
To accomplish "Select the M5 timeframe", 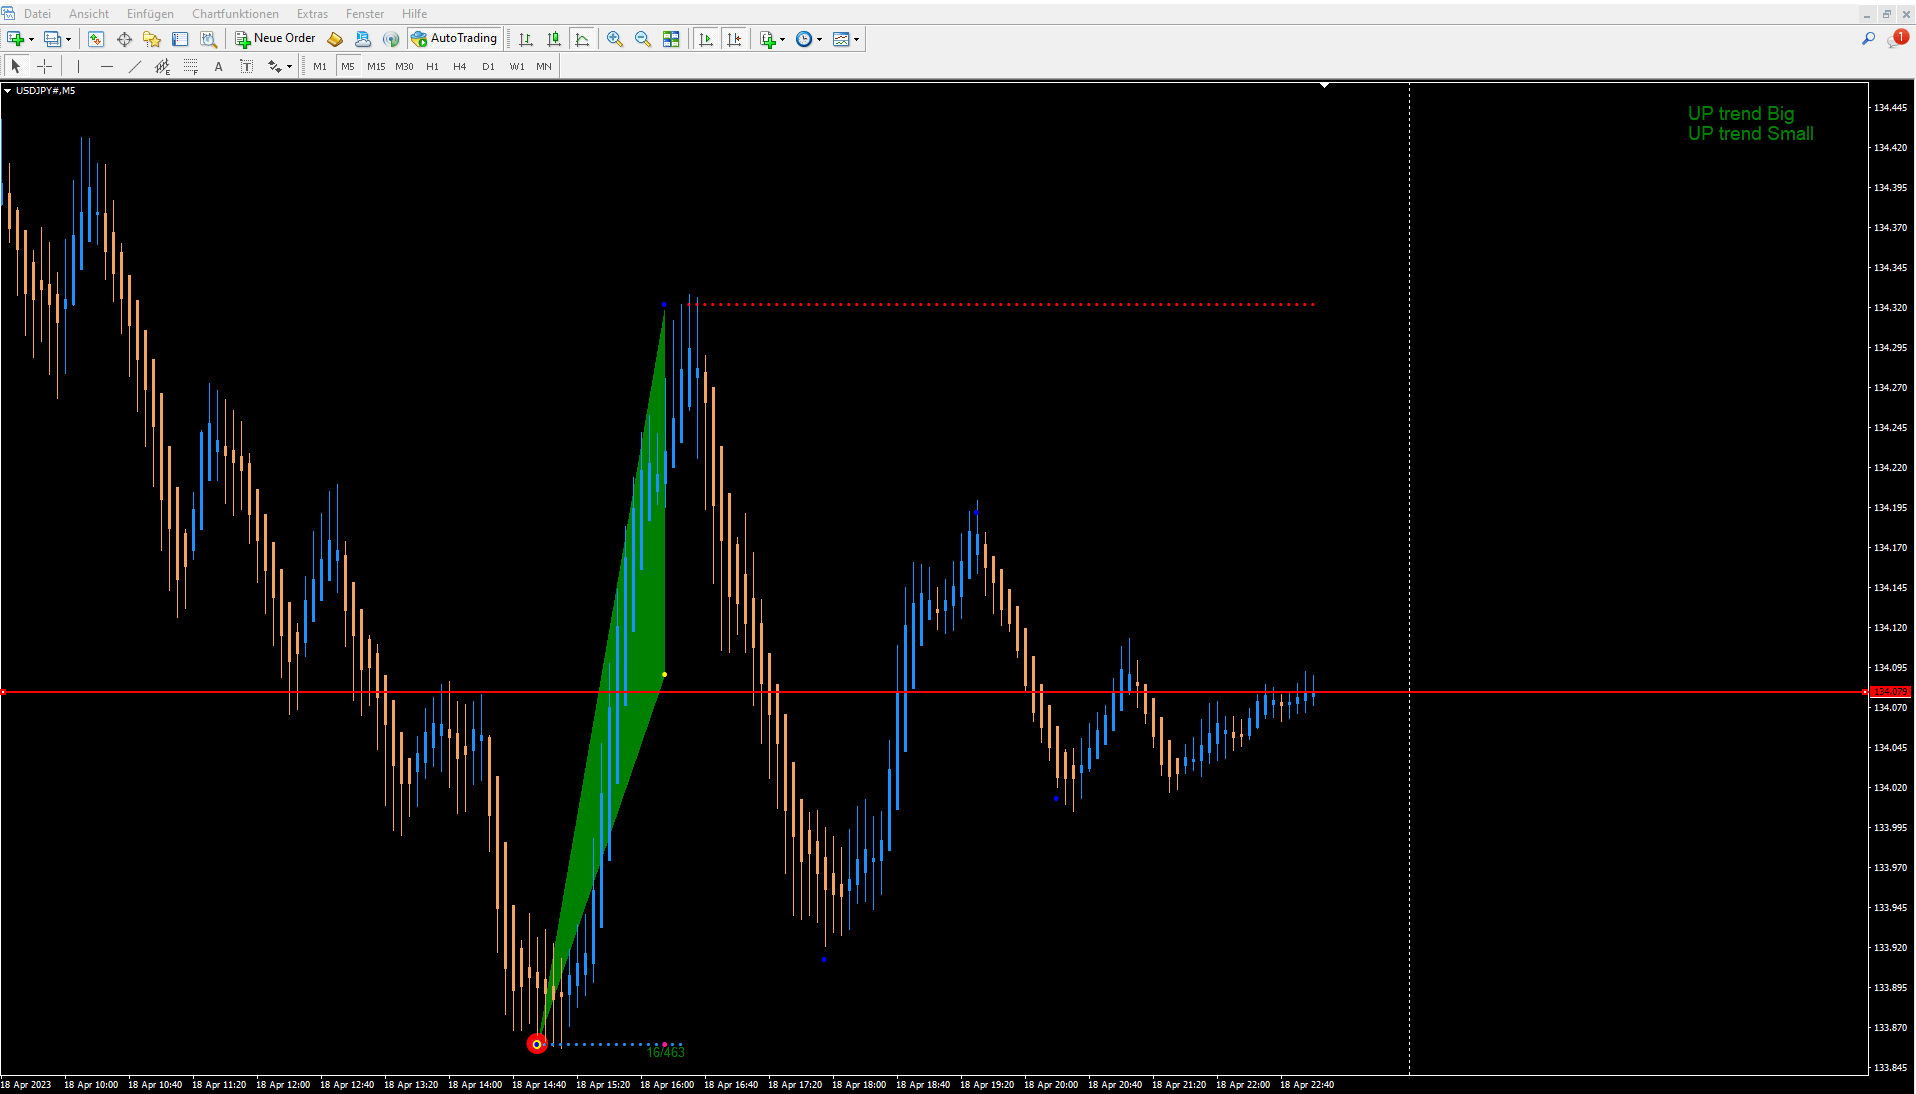I will pos(348,66).
